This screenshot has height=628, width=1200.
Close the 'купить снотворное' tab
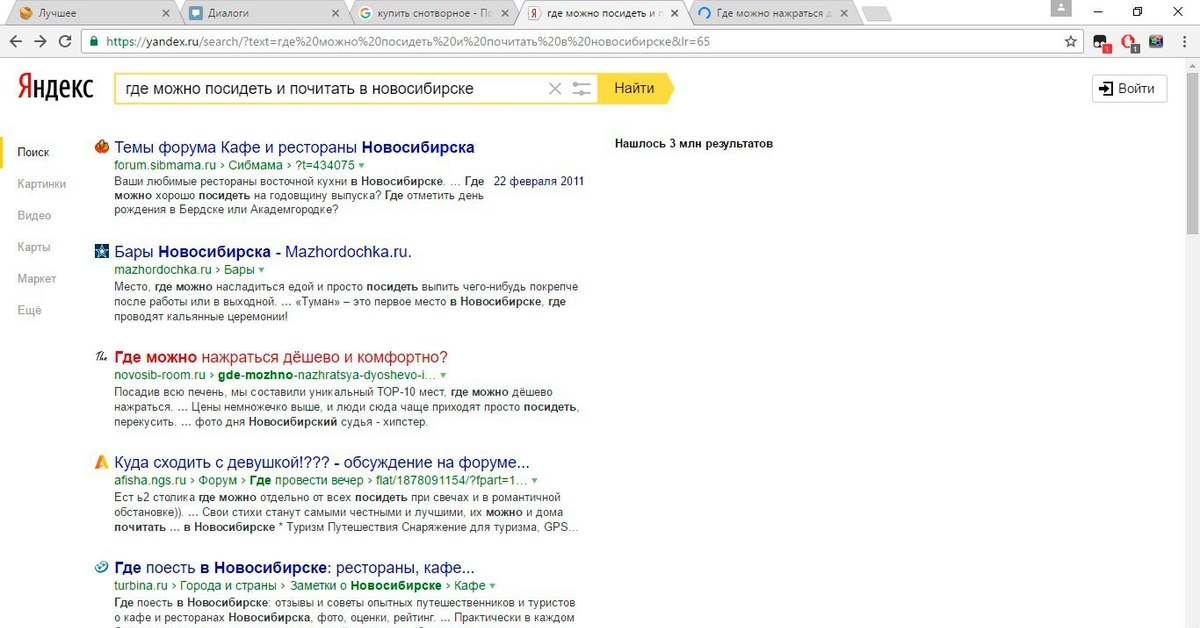[x=503, y=13]
